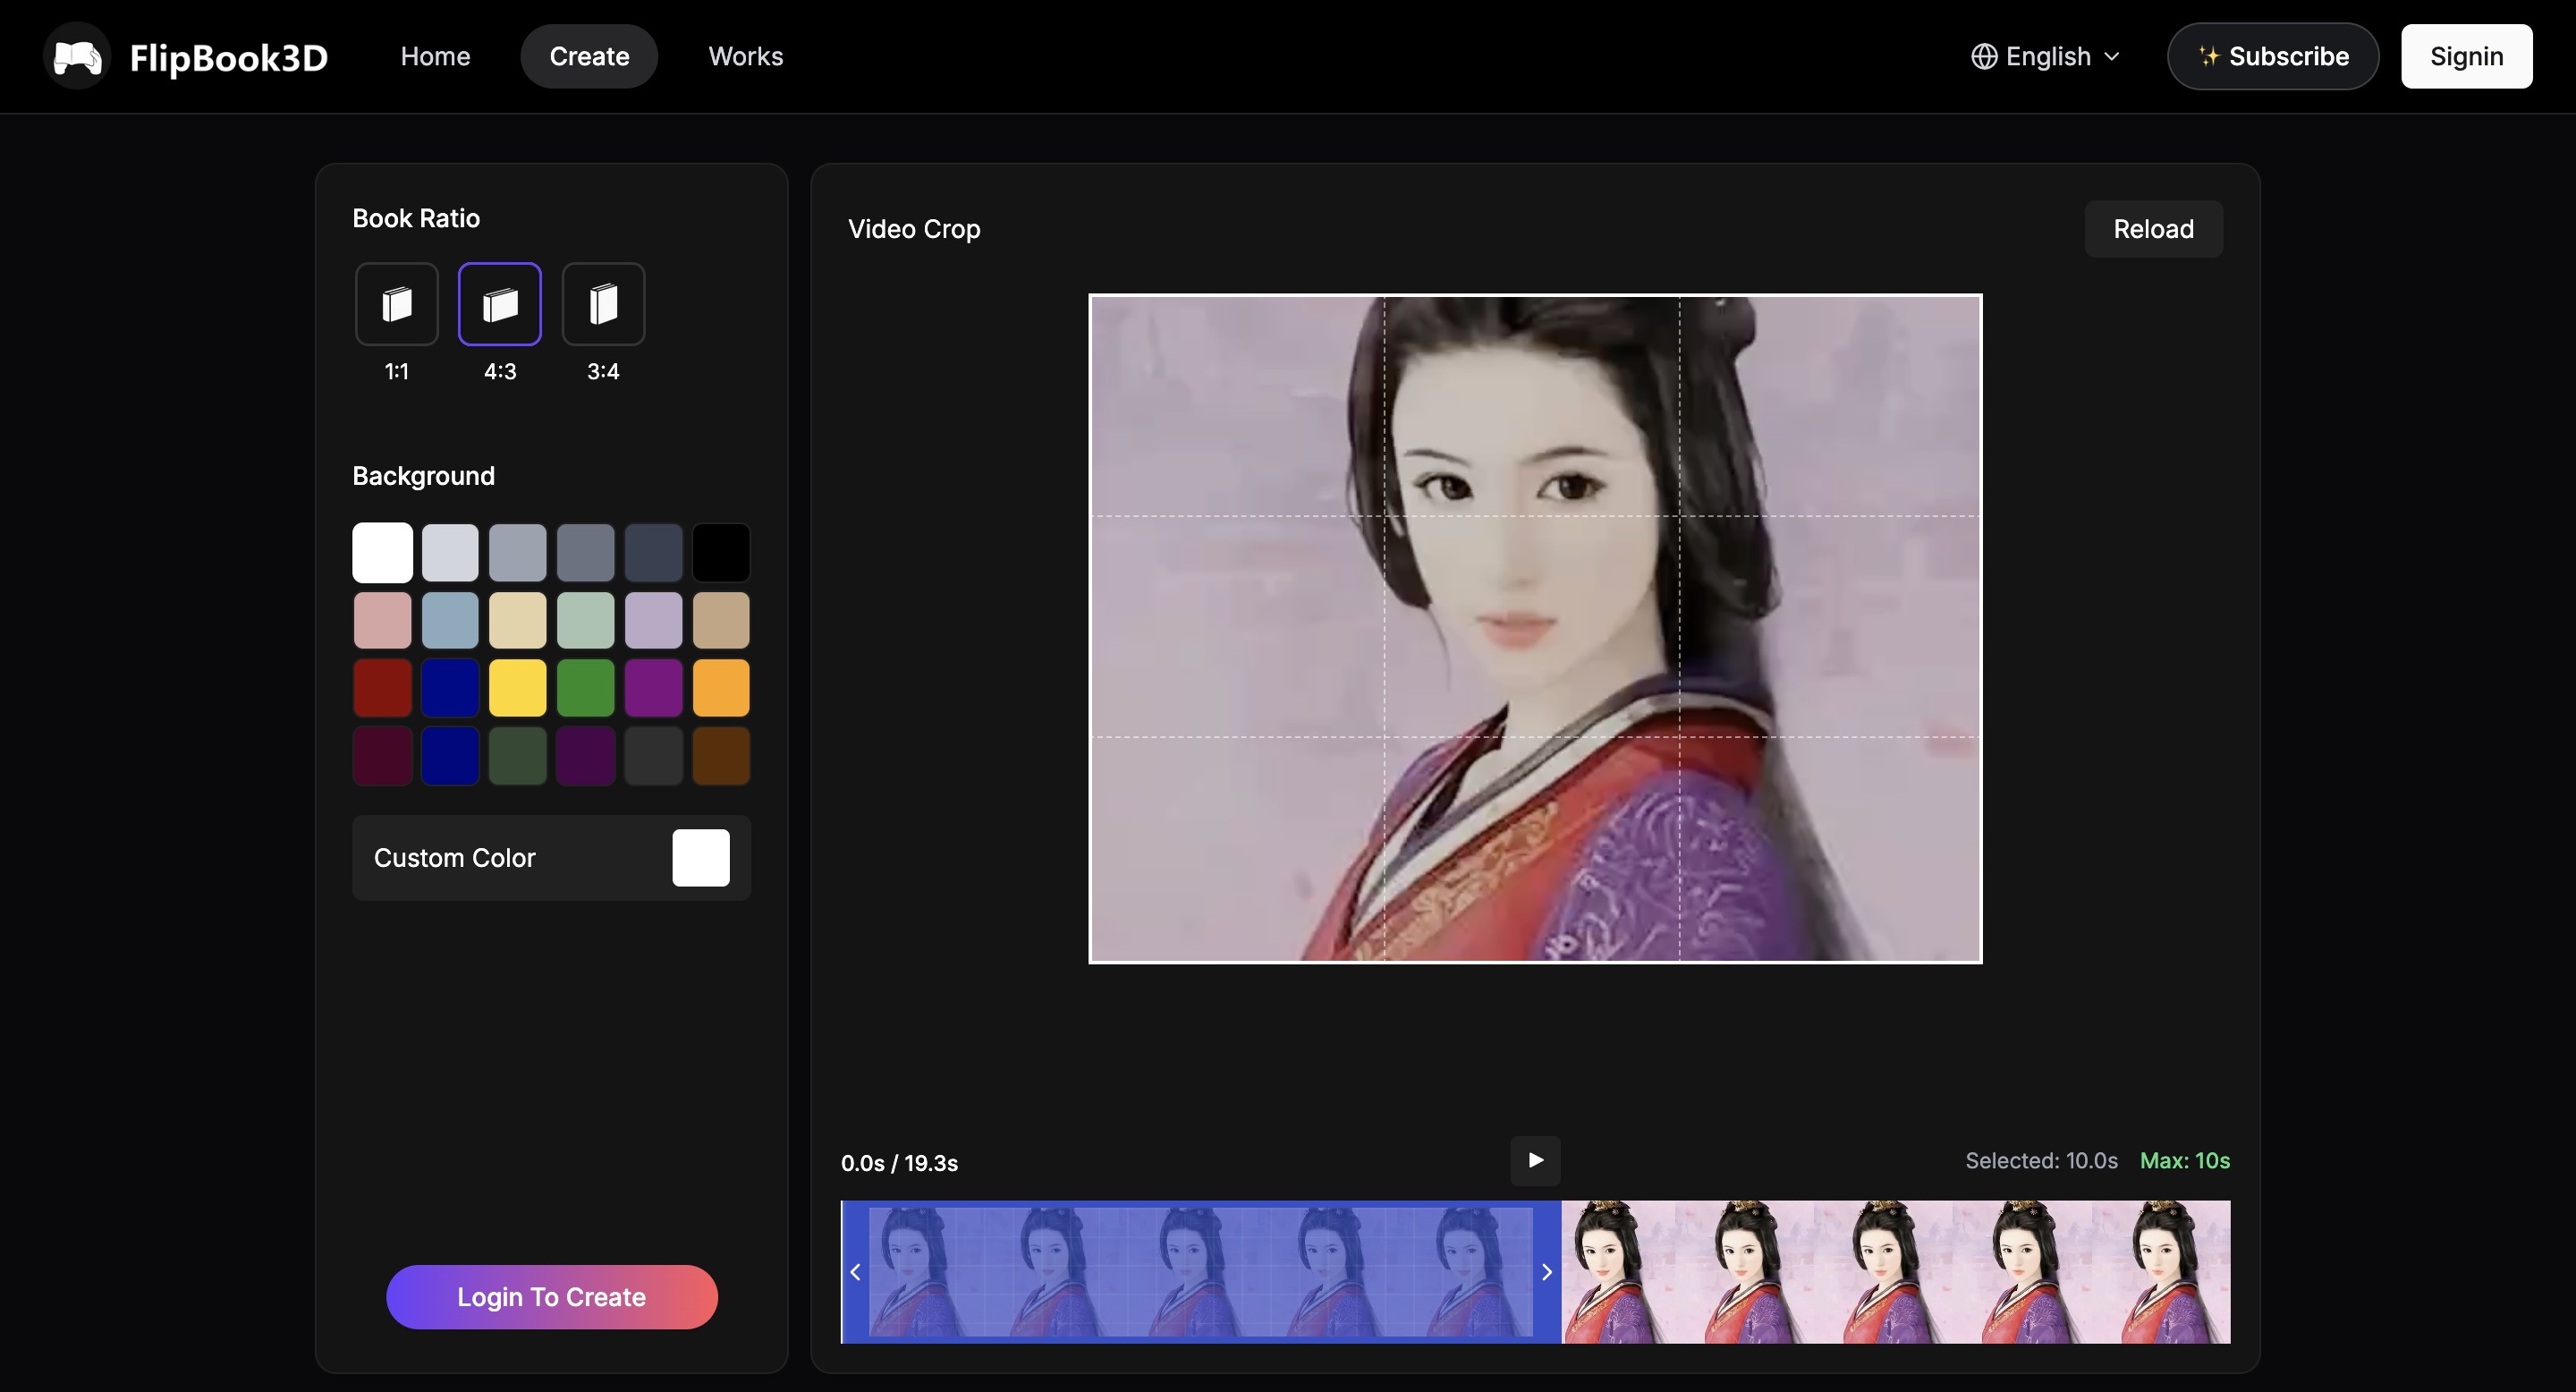This screenshot has width=2576, height=1392.
Task: Click the left trim handle arrow
Action: tap(855, 1272)
